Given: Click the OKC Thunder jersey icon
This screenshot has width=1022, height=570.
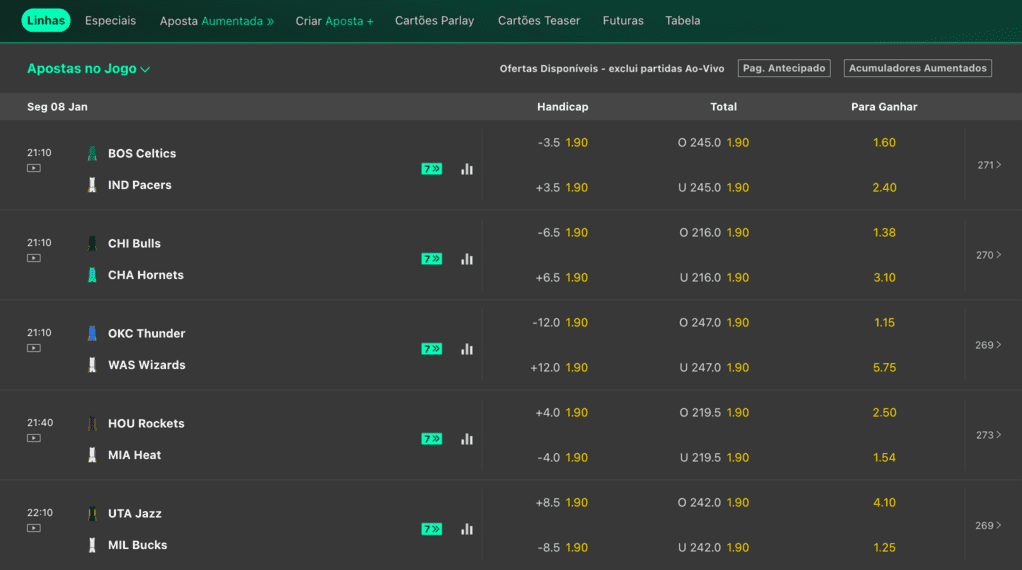Looking at the screenshot, I should click(92, 334).
